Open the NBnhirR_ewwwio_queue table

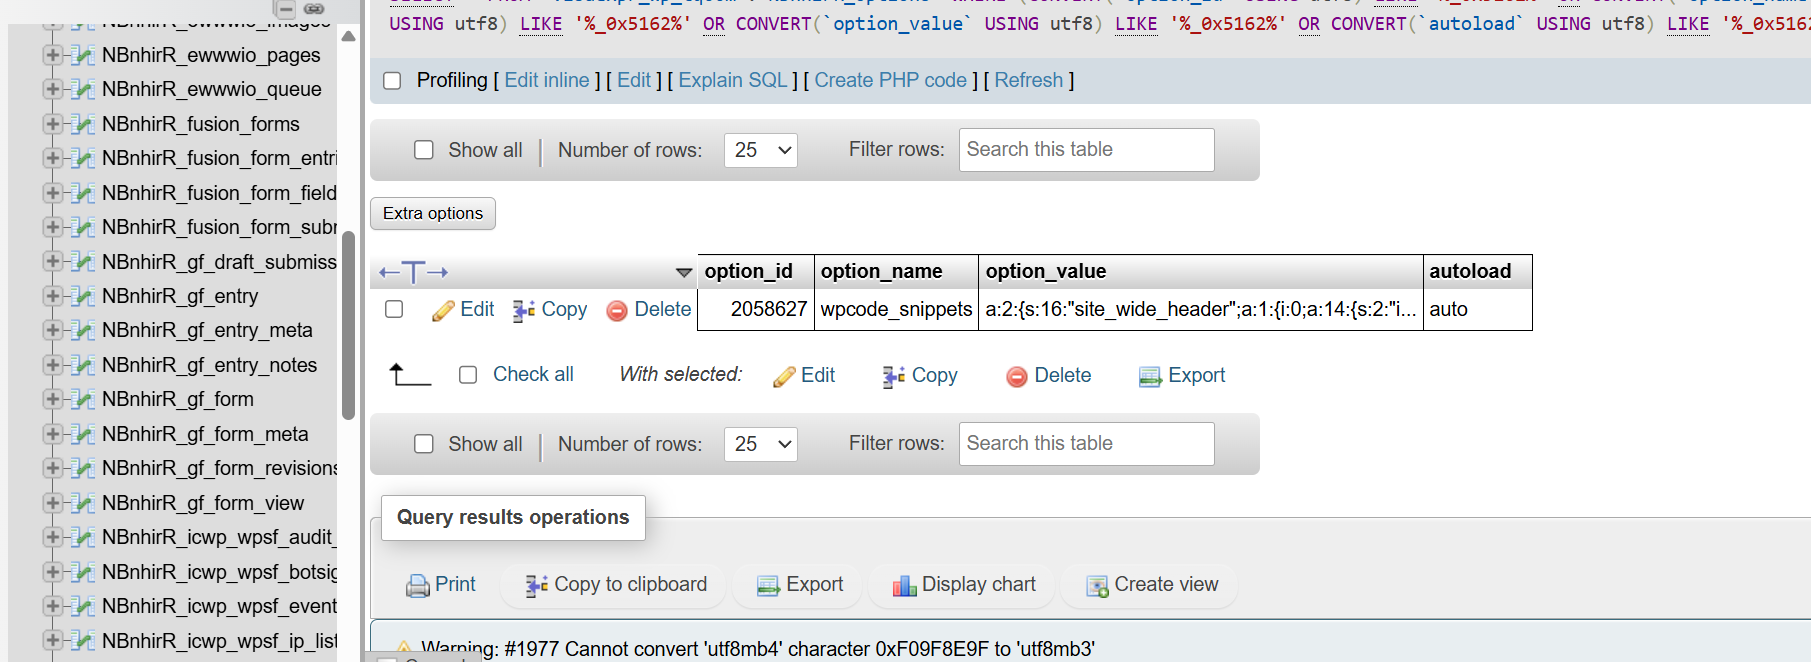point(211,89)
